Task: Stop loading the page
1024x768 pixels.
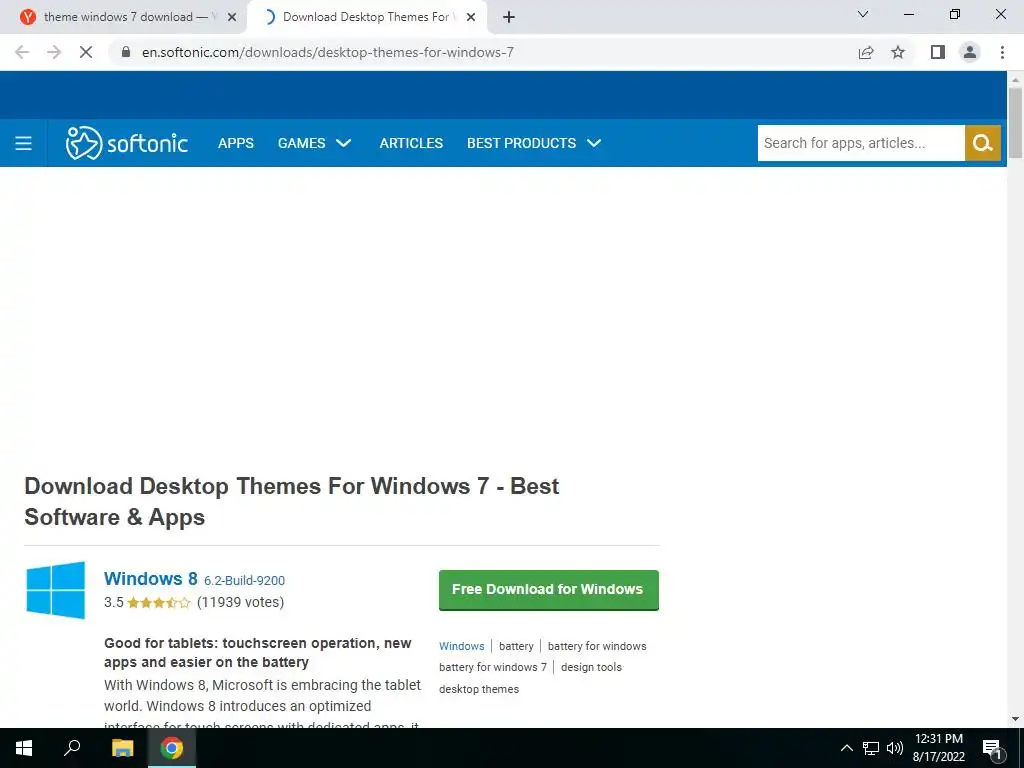Action: pyautogui.click(x=86, y=52)
